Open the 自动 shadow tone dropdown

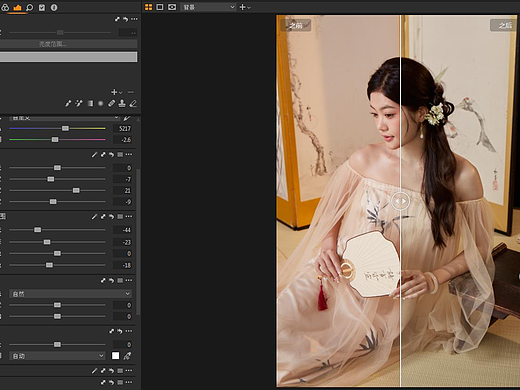pos(57,356)
